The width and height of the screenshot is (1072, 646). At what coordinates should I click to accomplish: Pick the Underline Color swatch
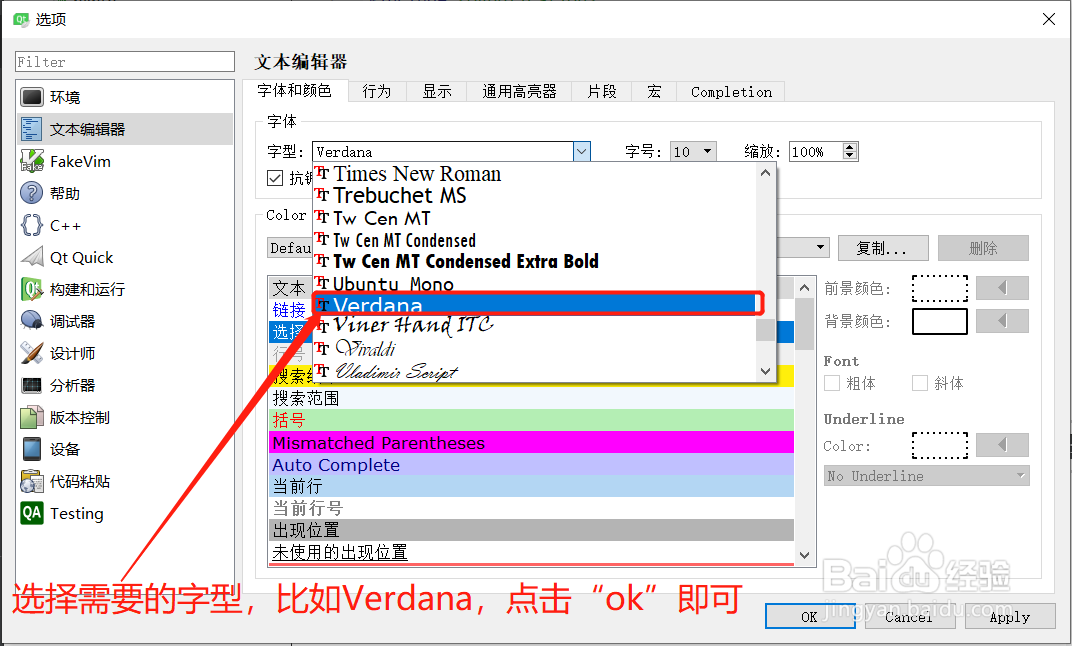click(939, 445)
